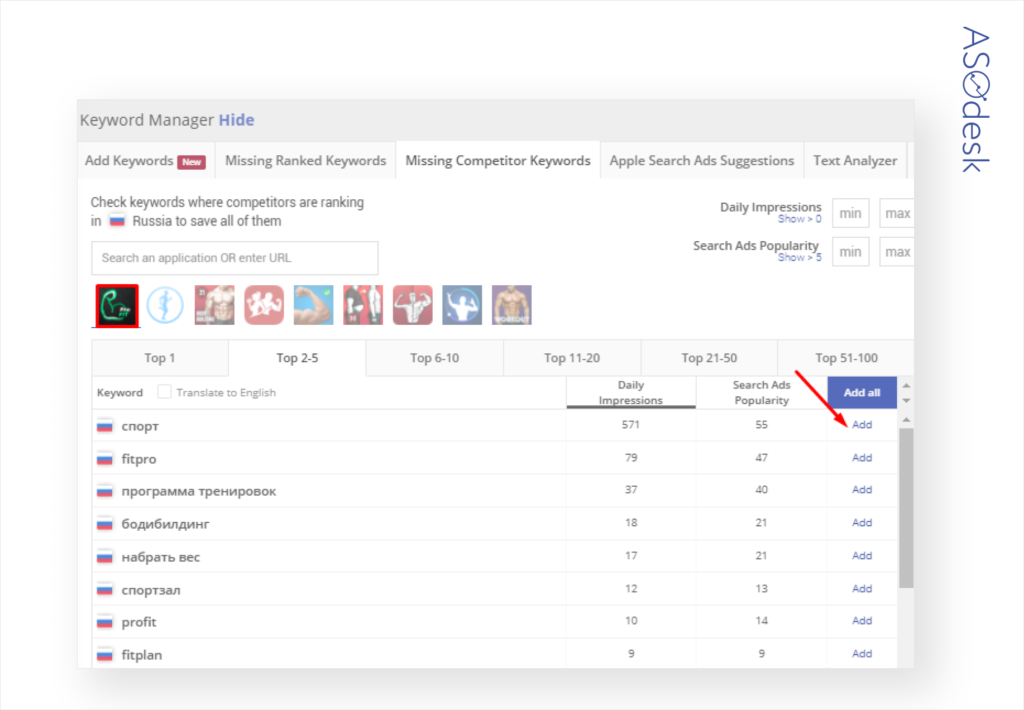Click the Russia flag beside 'спорт'
The height and width of the screenshot is (710, 1024).
104,426
